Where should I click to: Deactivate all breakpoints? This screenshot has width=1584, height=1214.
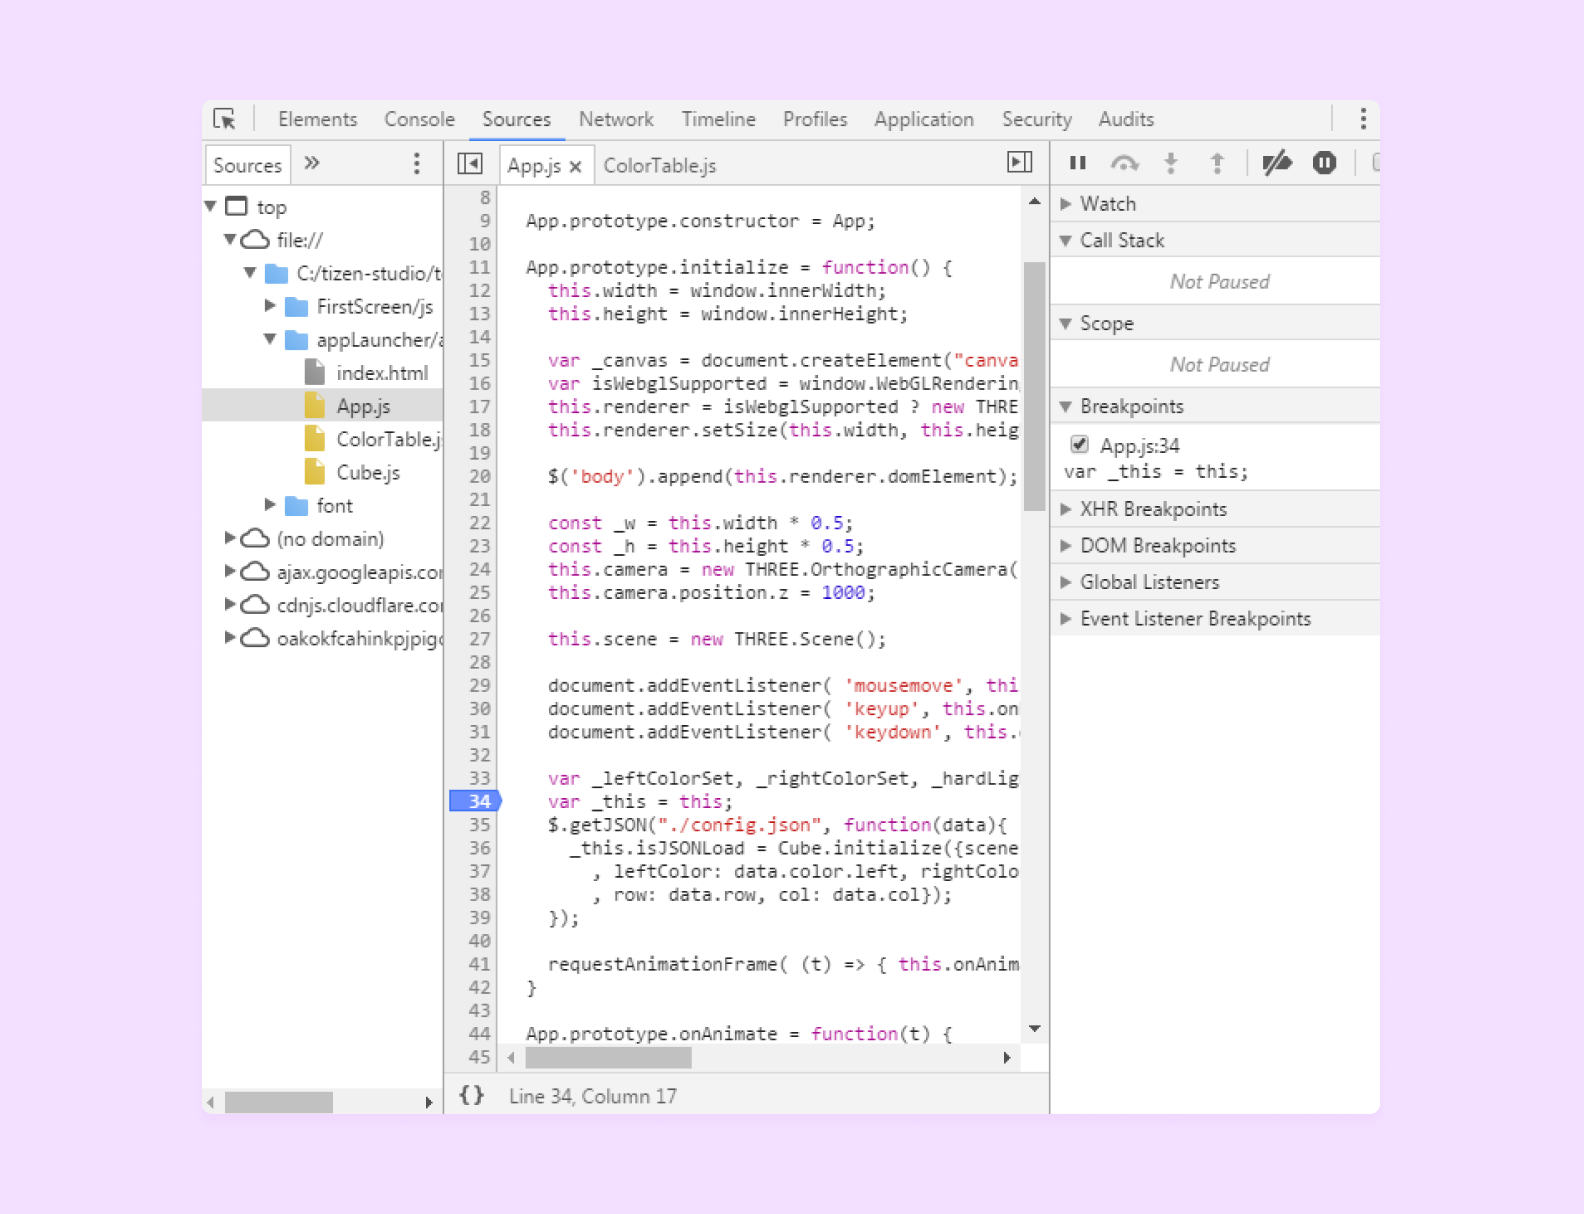coord(1277,162)
